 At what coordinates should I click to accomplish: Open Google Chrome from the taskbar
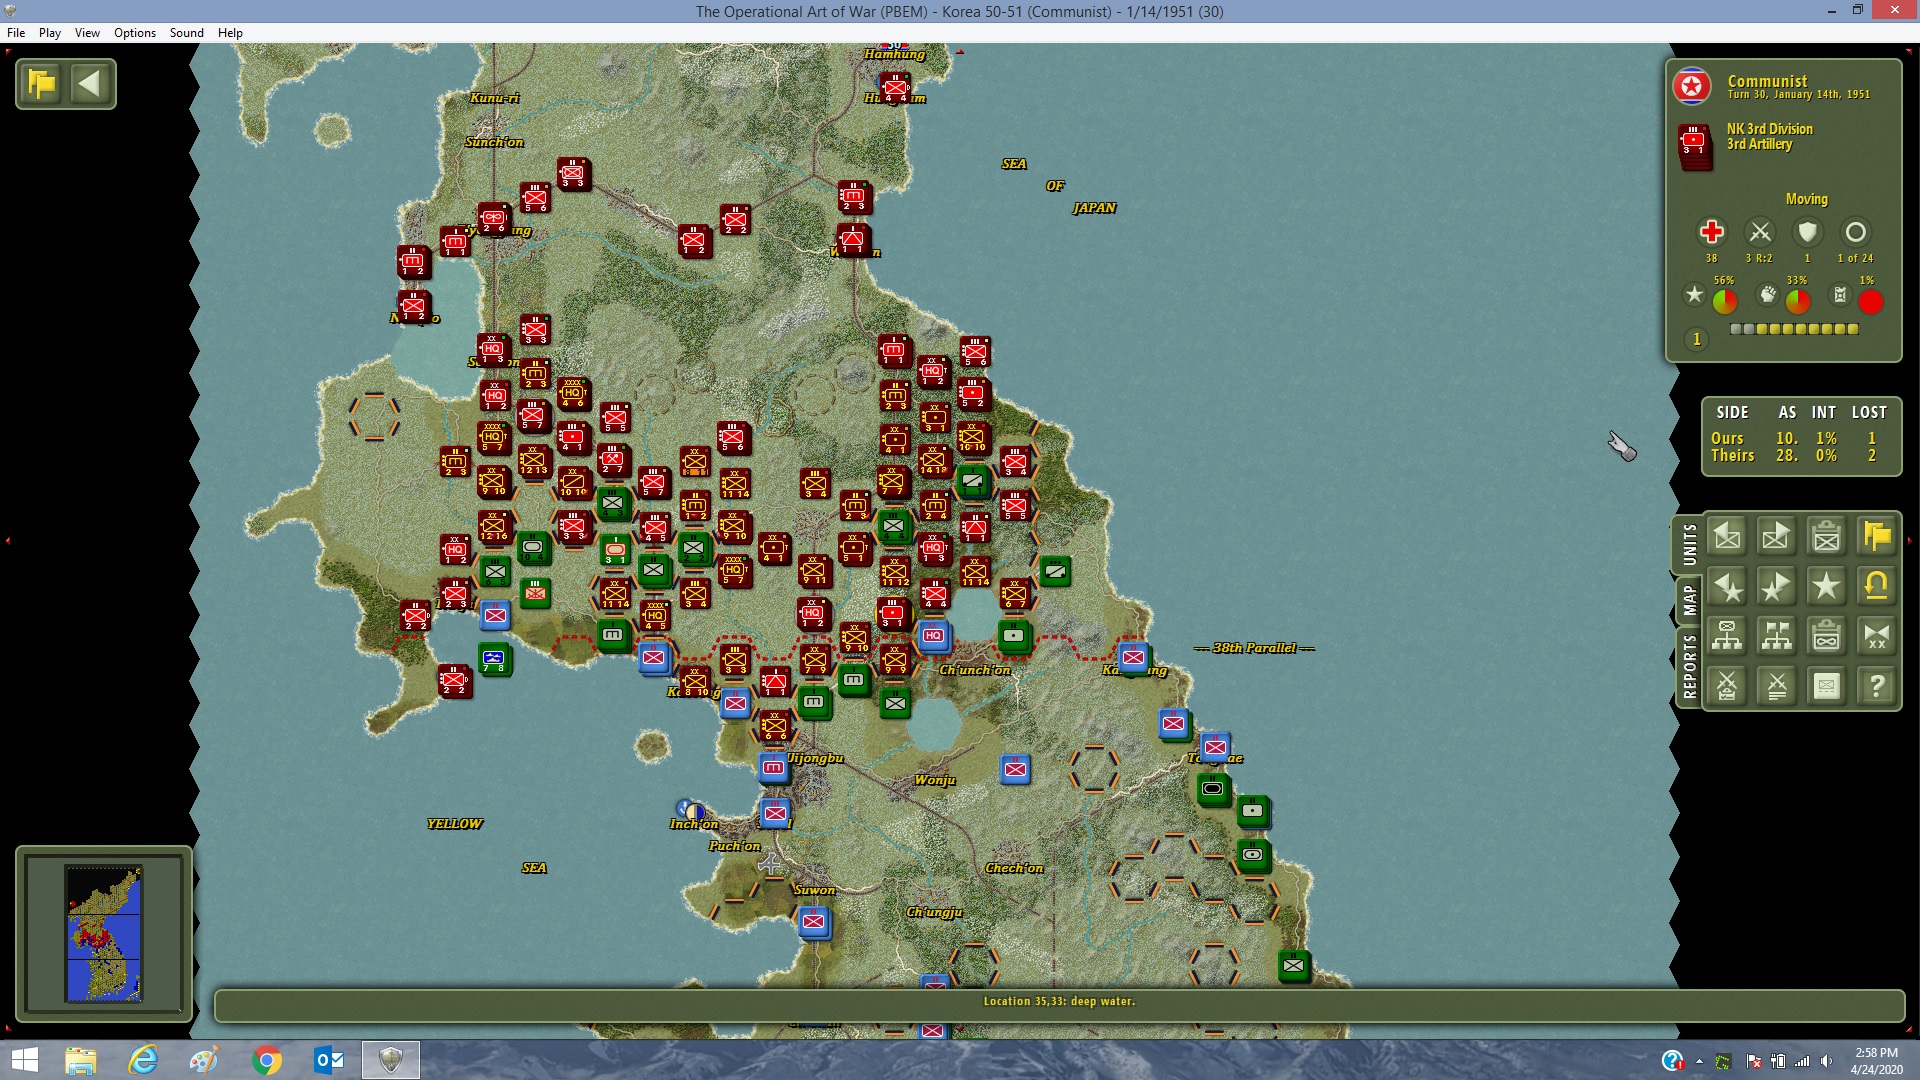(267, 1060)
